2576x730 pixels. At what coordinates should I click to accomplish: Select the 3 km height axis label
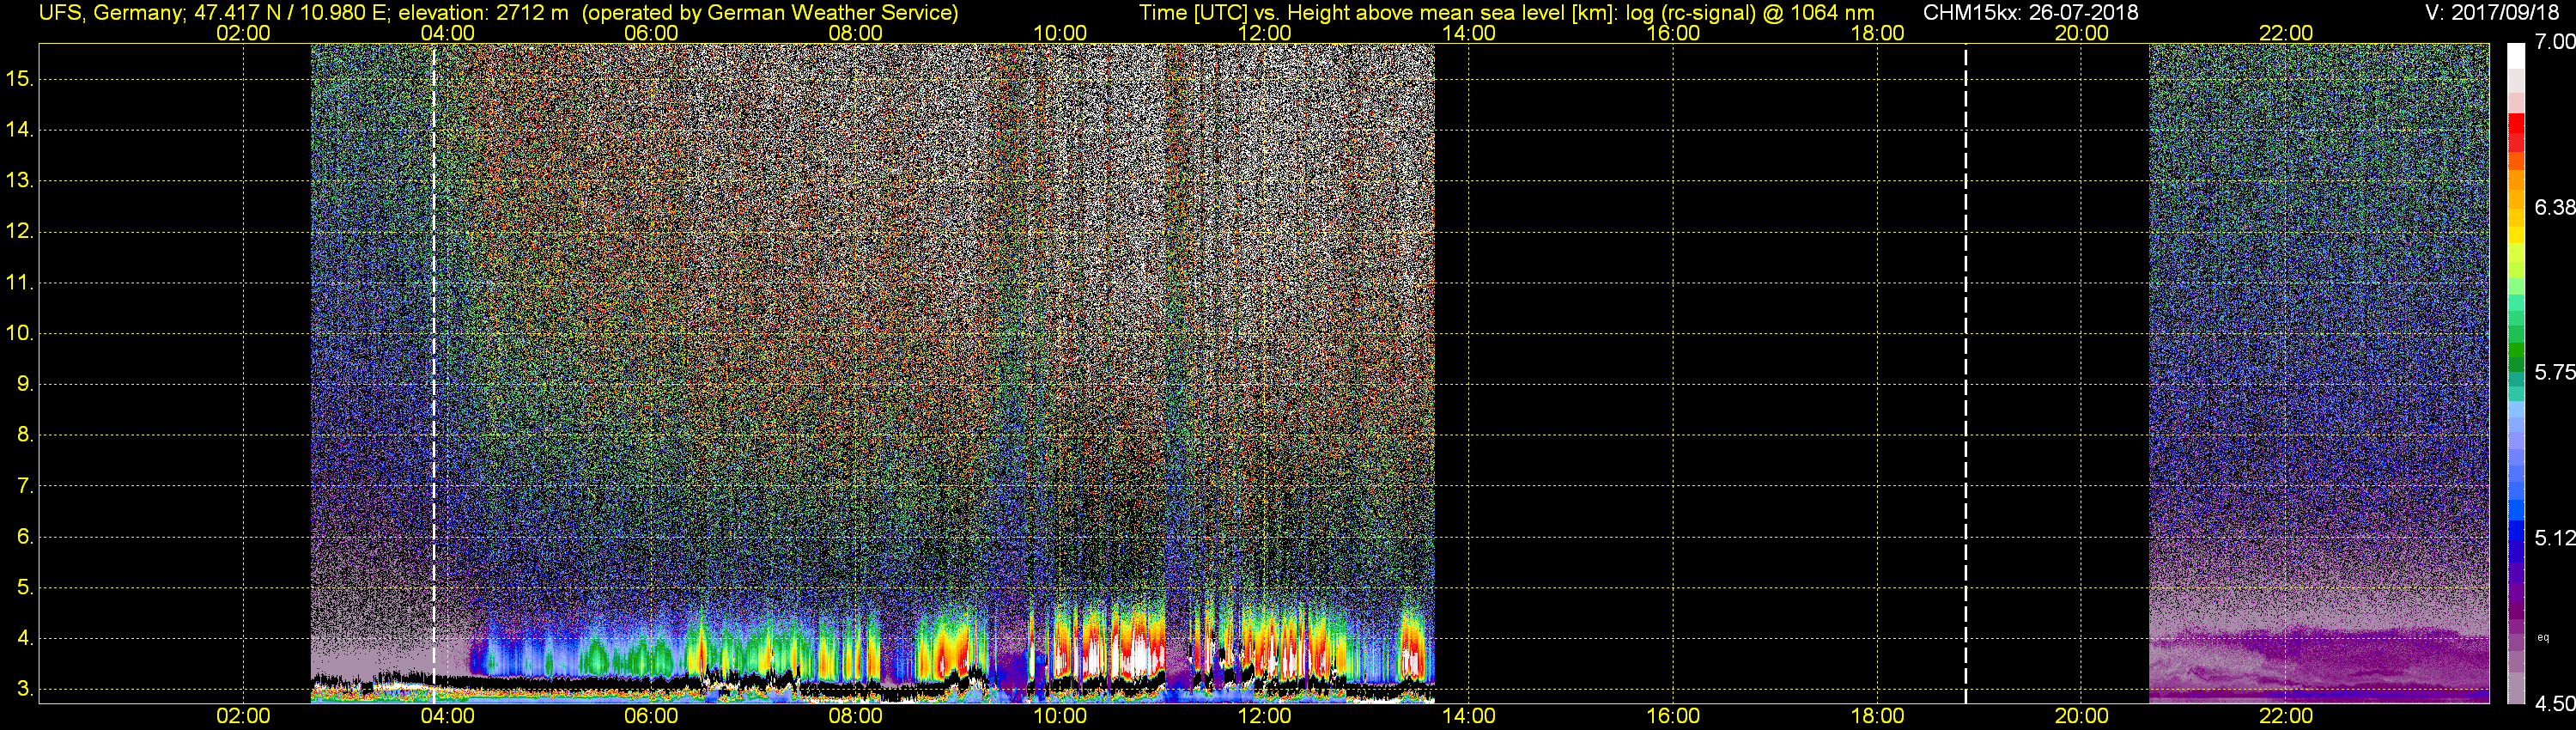[x=23, y=689]
